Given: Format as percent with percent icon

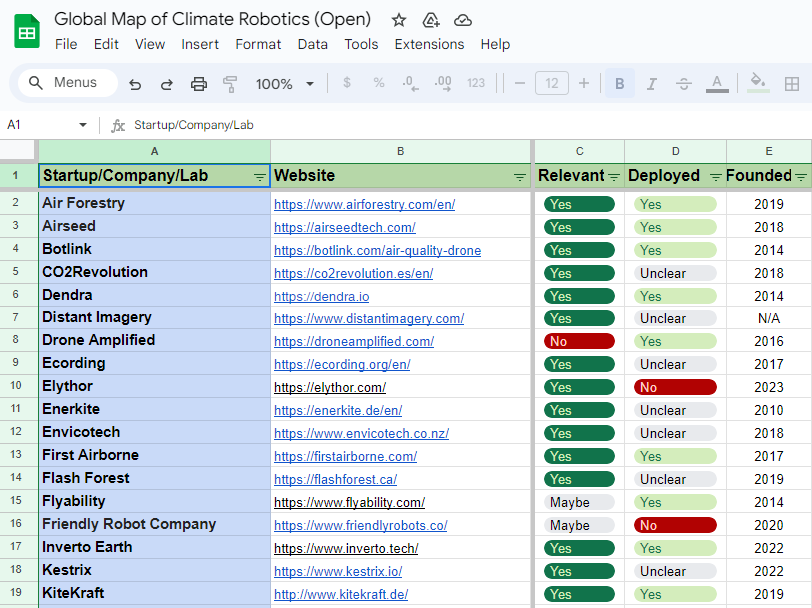Looking at the screenshot, I should point(379,83).
